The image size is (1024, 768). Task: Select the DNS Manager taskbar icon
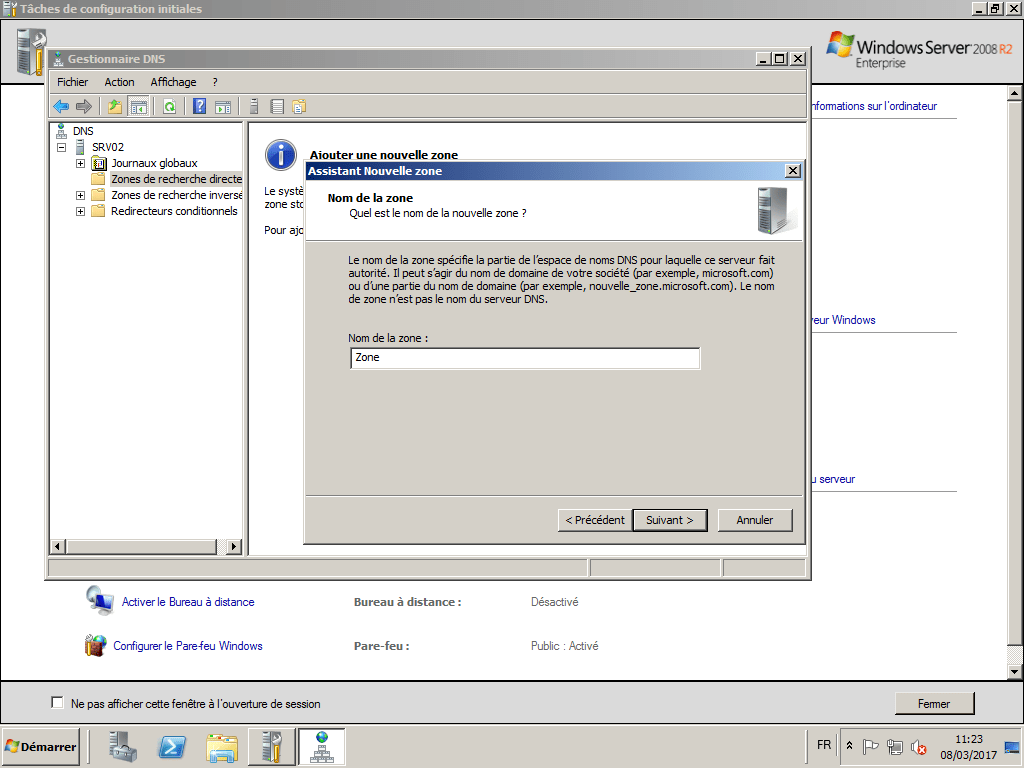[x=321, y=746]
